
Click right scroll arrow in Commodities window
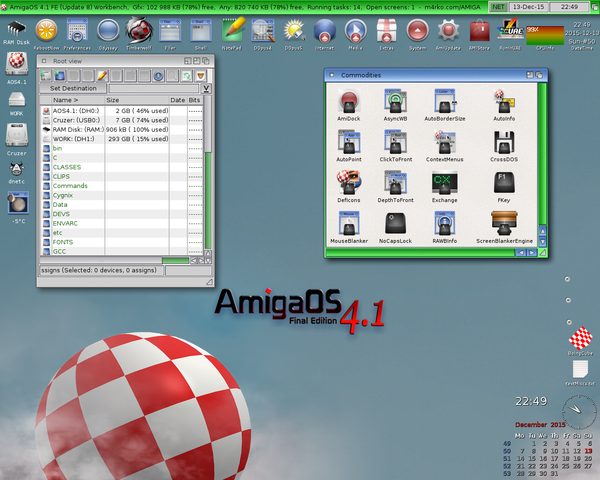click(x=532, y=253)
